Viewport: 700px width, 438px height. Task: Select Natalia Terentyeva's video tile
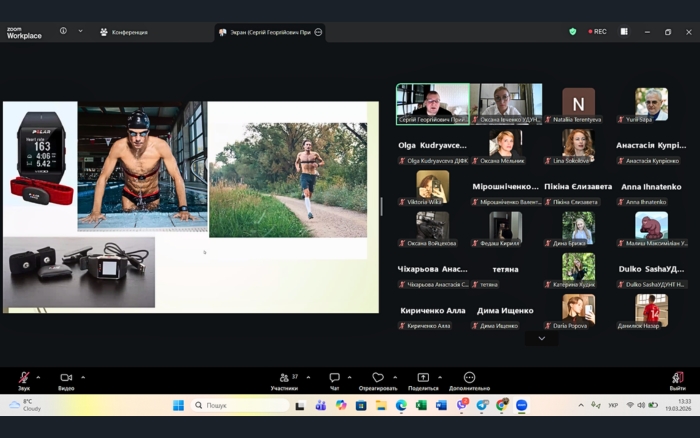578,104
